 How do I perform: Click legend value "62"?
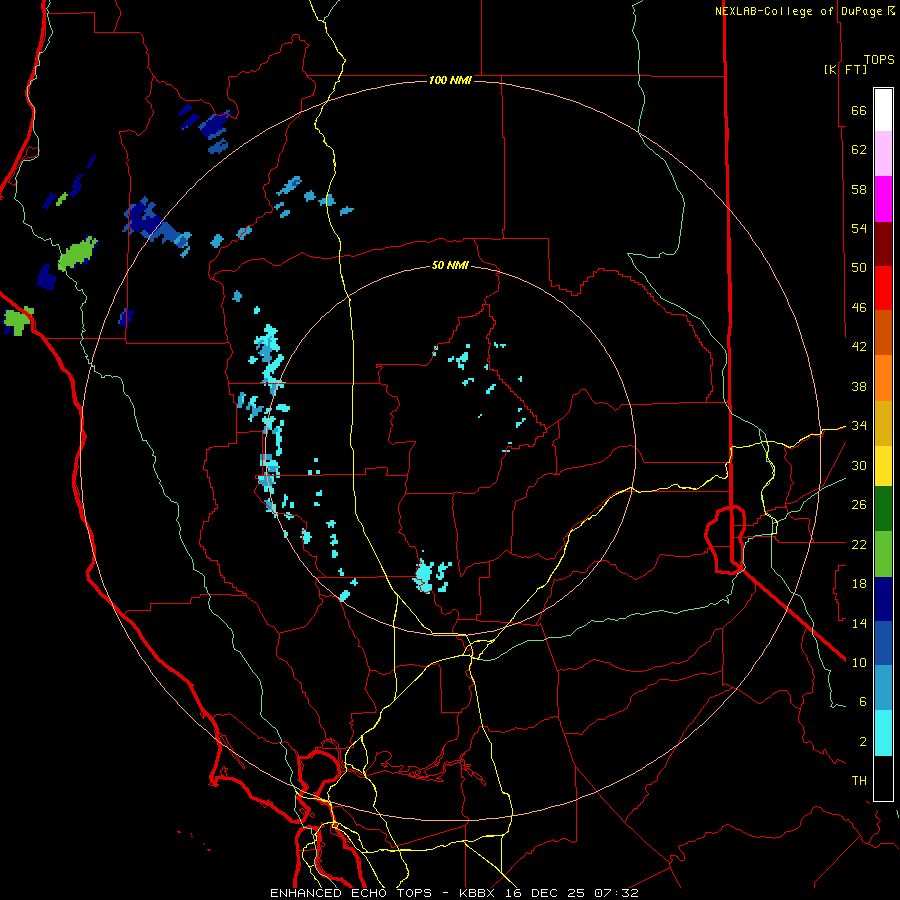[x=859, y=149]
